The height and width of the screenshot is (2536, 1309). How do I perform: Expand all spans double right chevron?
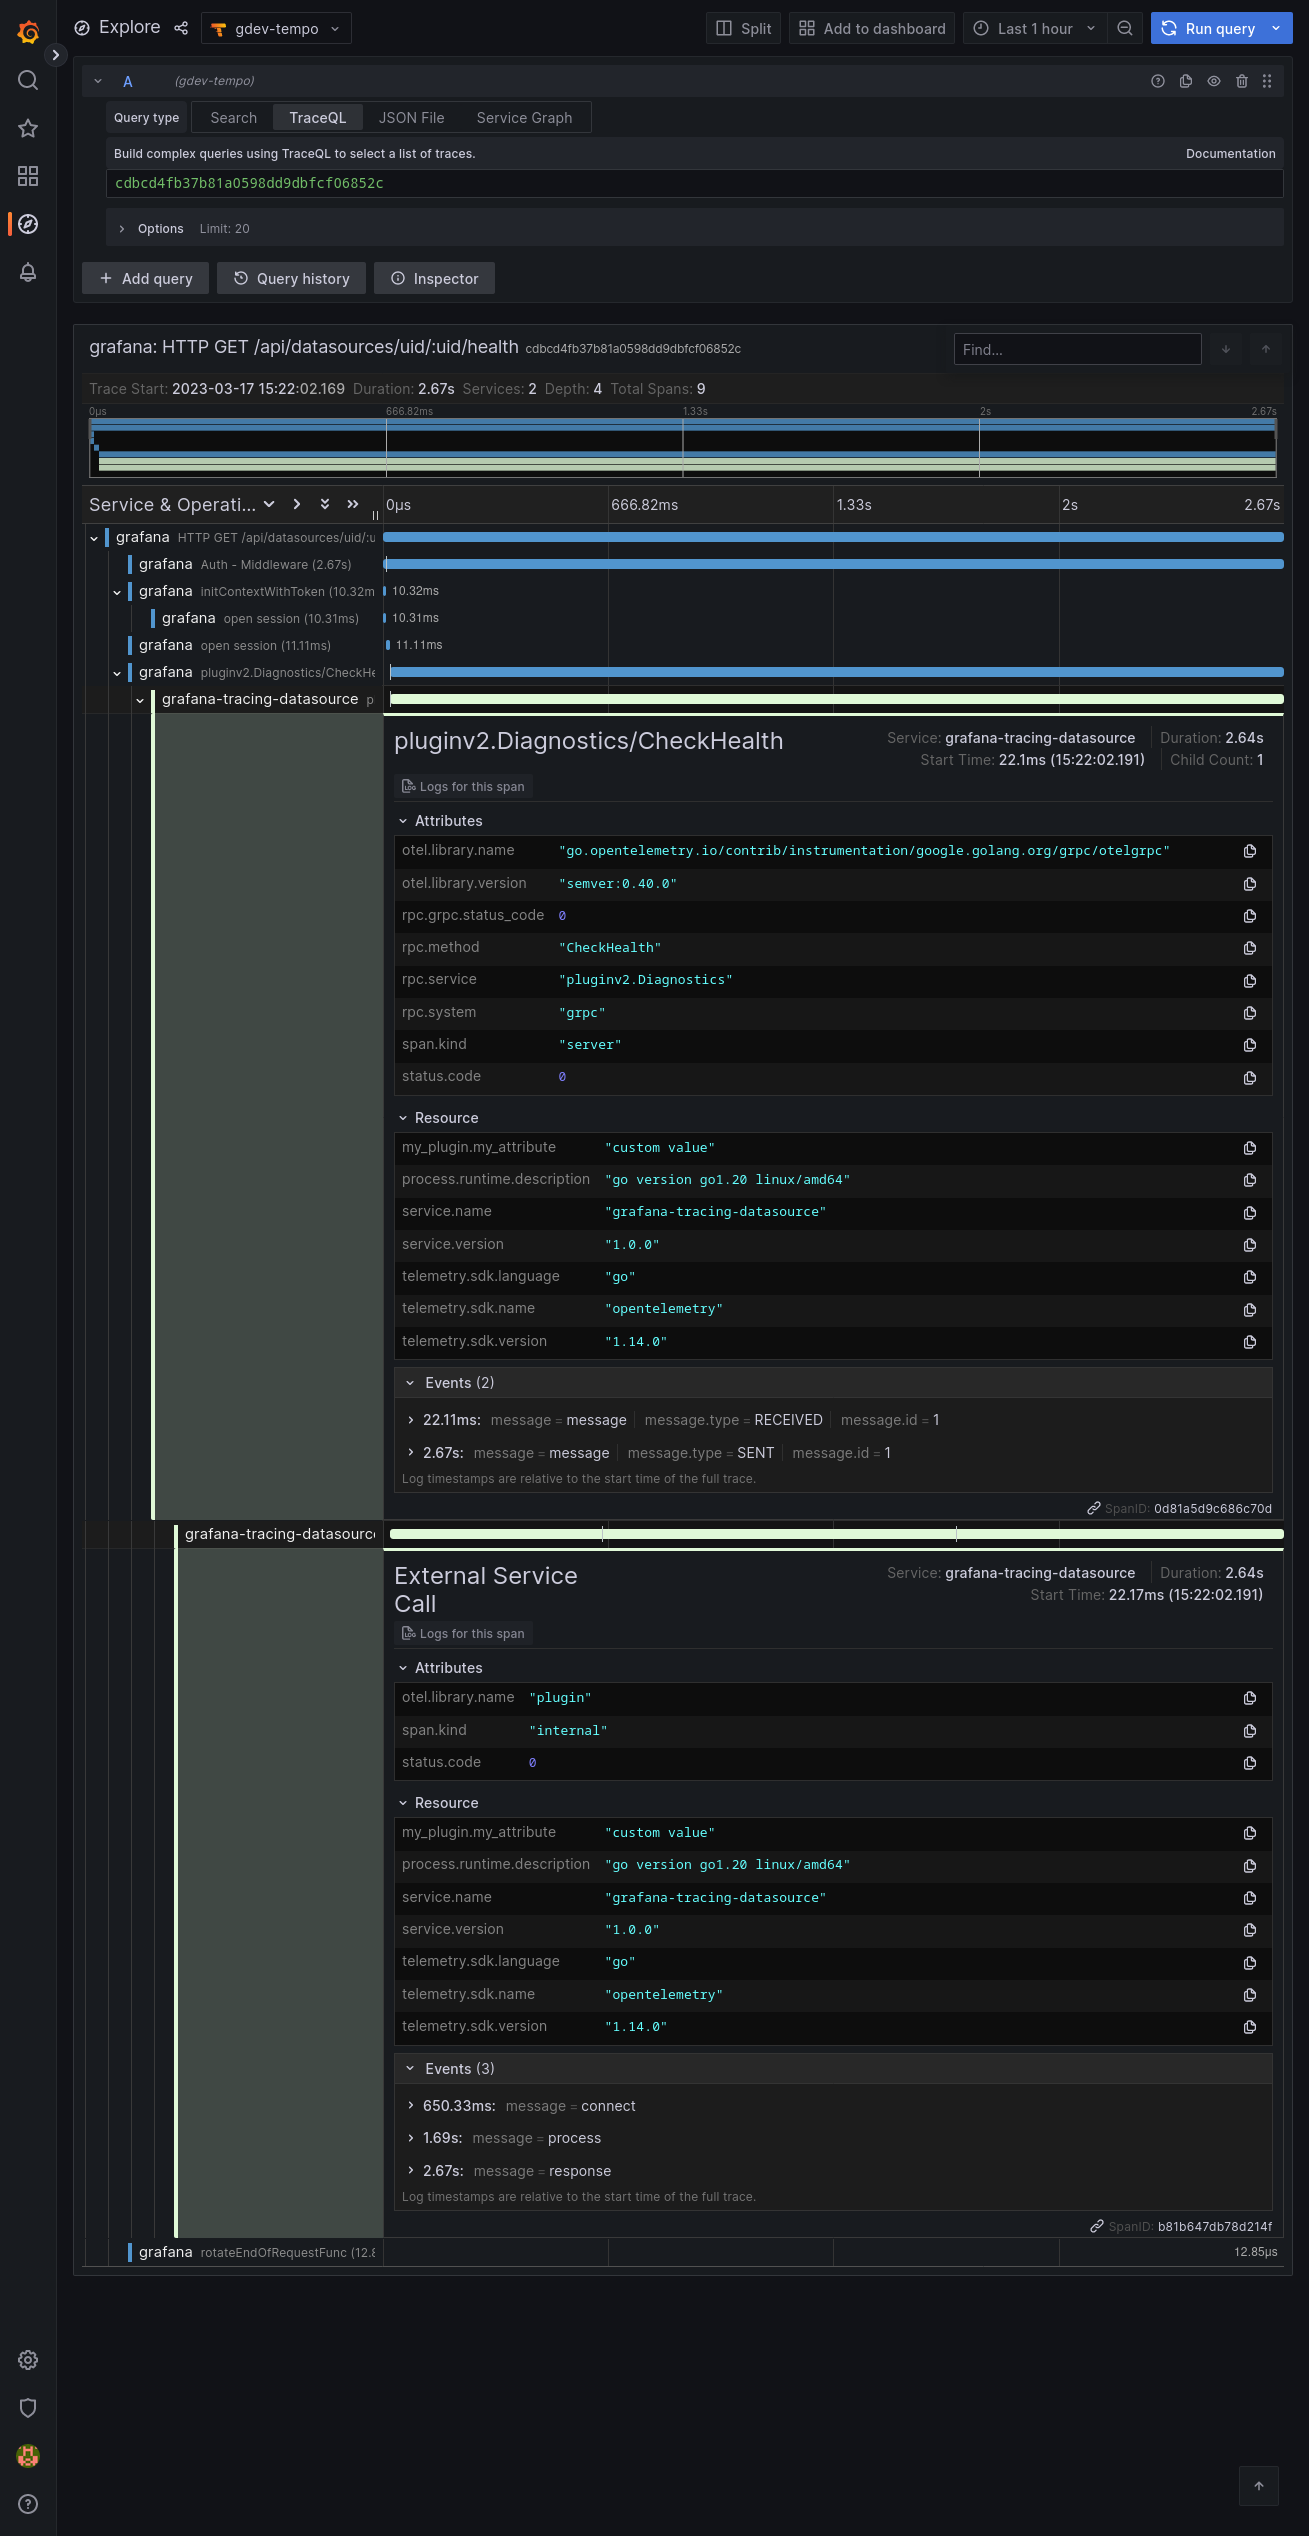353,504
